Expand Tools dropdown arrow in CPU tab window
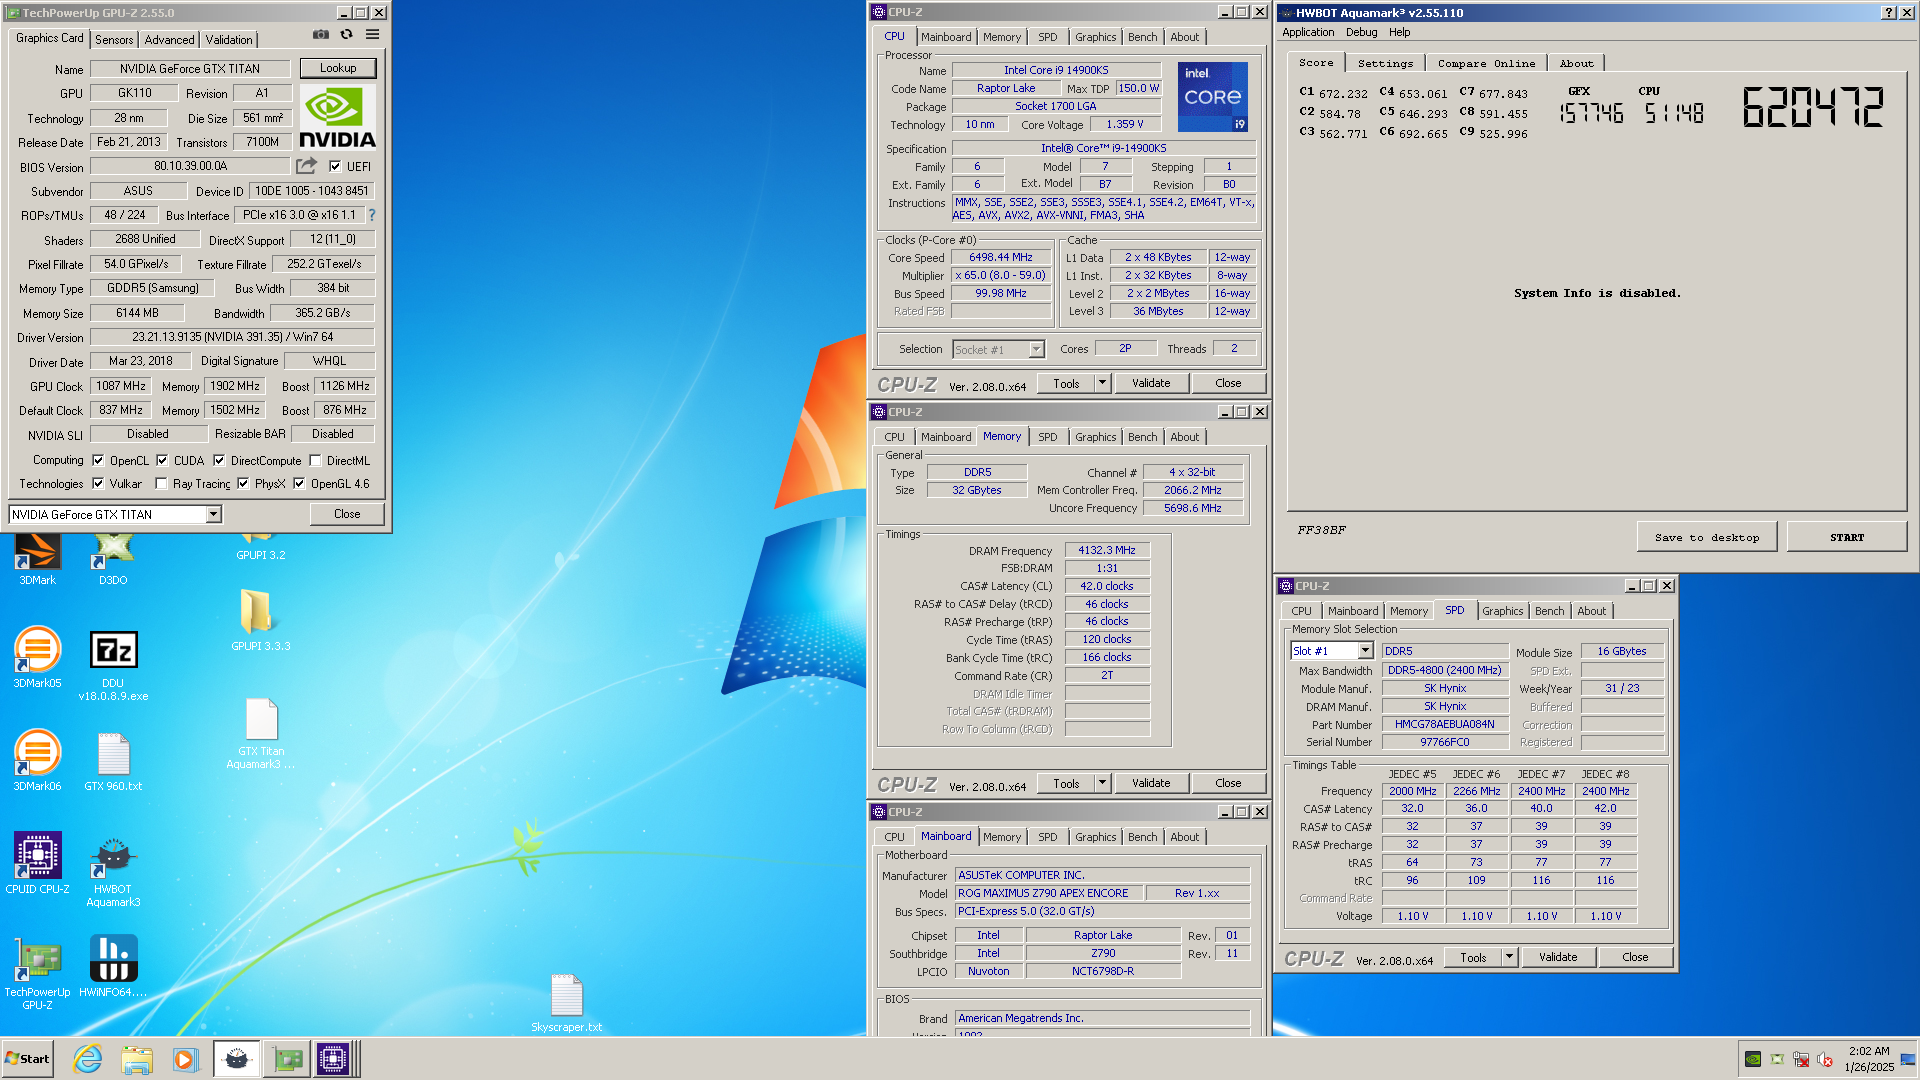Image resolution: width=1920 pixels, height=1080 pixels. (1102, 383)
